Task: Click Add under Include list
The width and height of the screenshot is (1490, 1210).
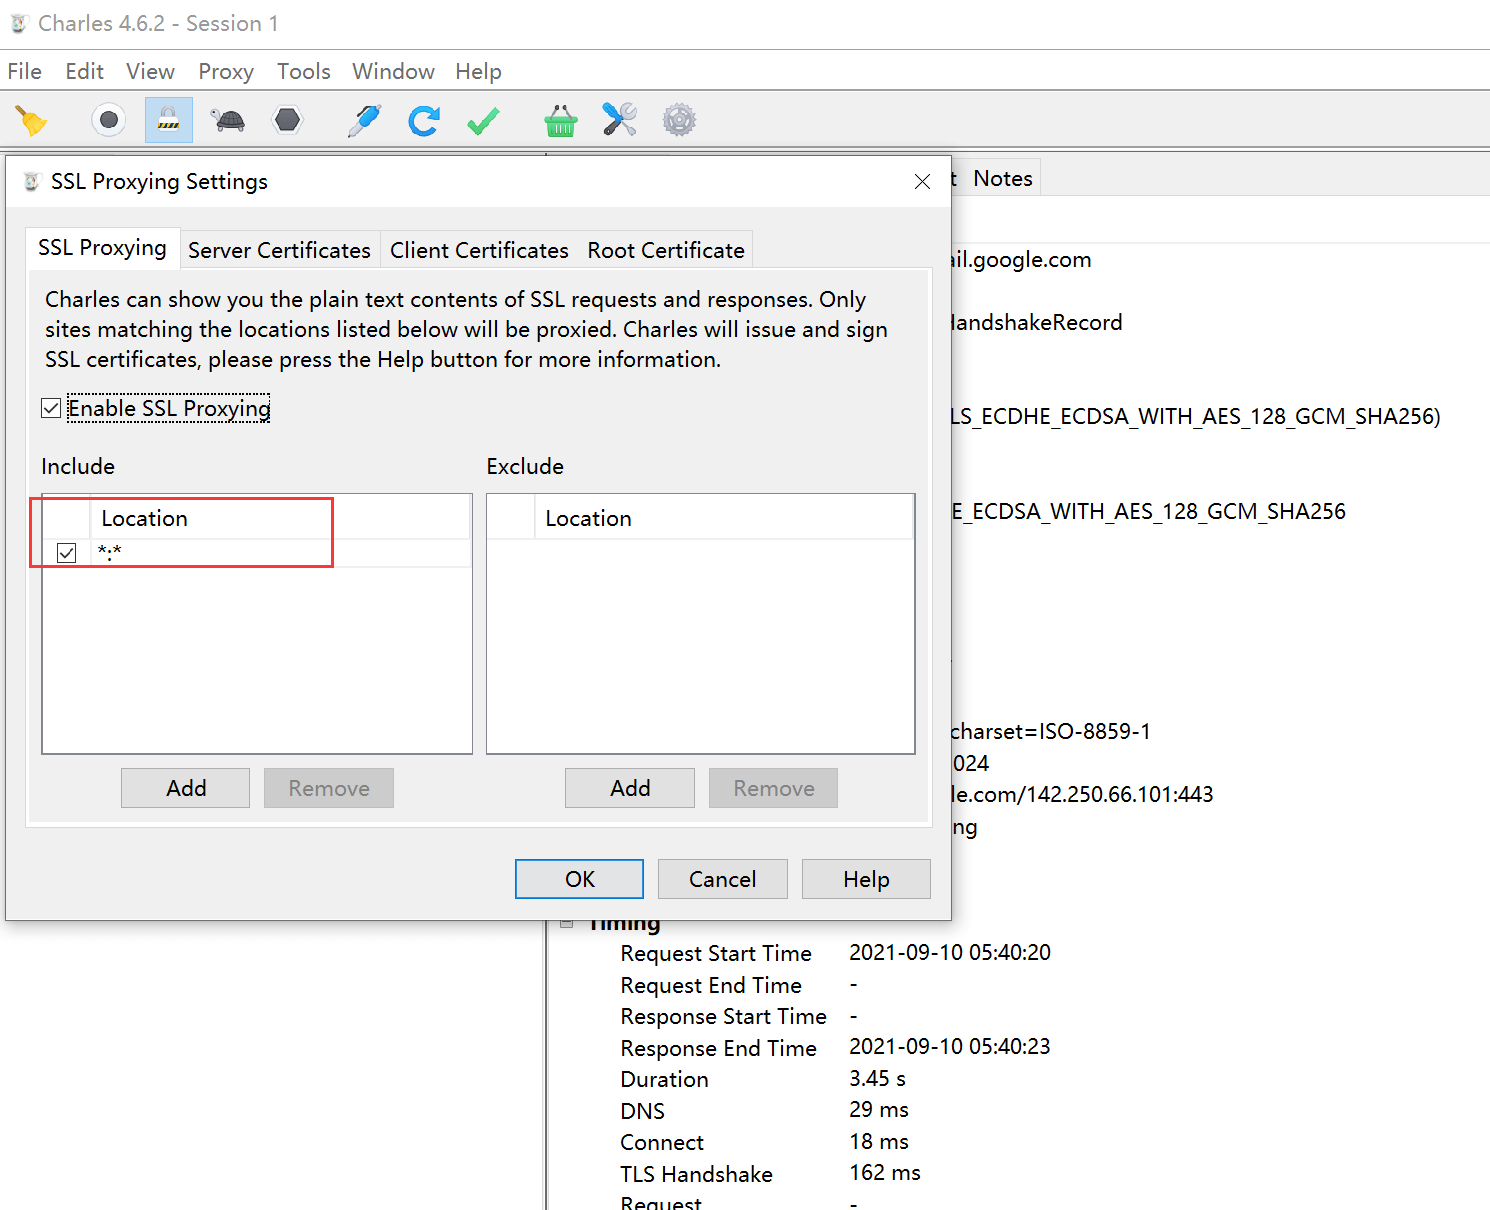Action: (x=186, y=788)
